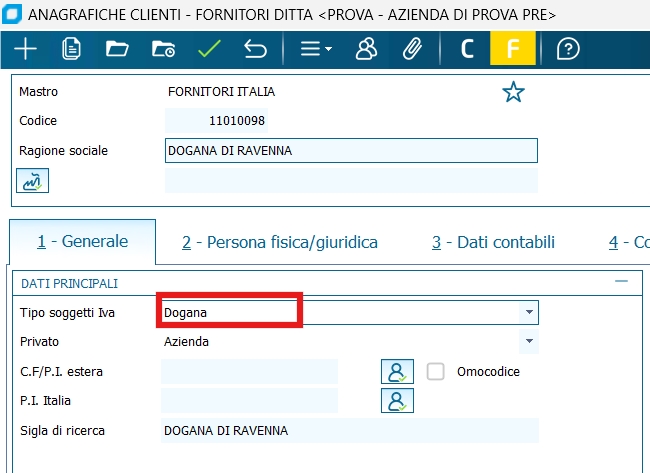
Task: Mark record as favorite with star
Action: click(x=513, y=93)
